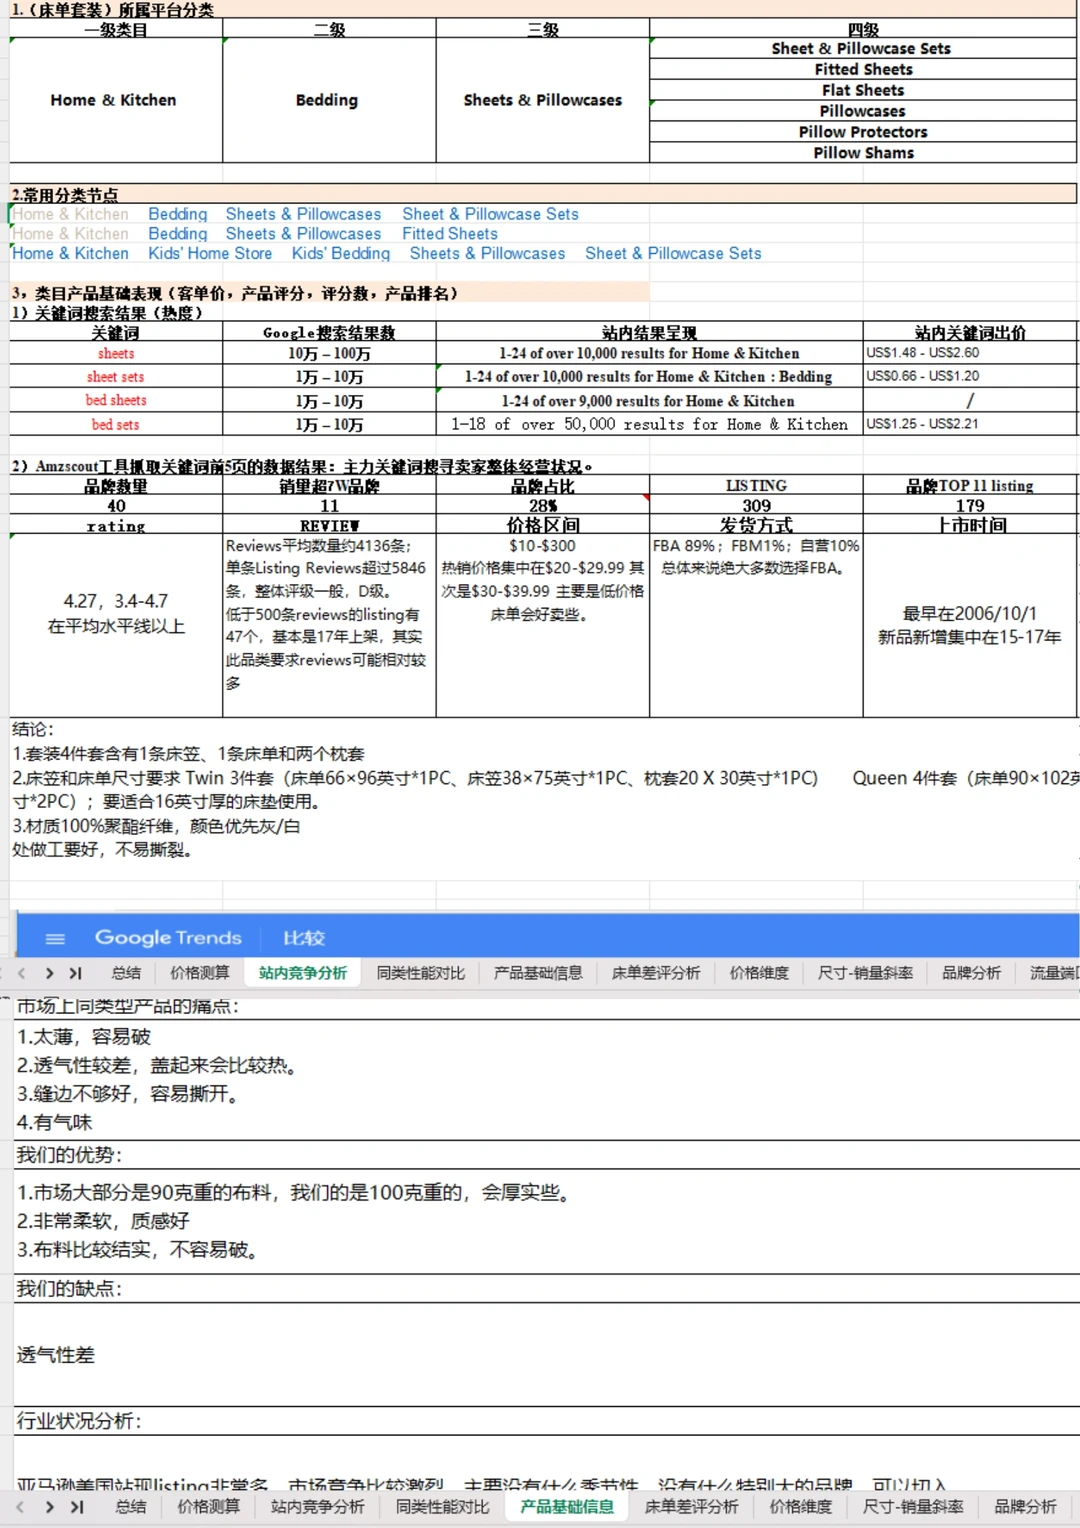
Task: Click the Kids' Bedding hyperlink
Action: (341, 253)
